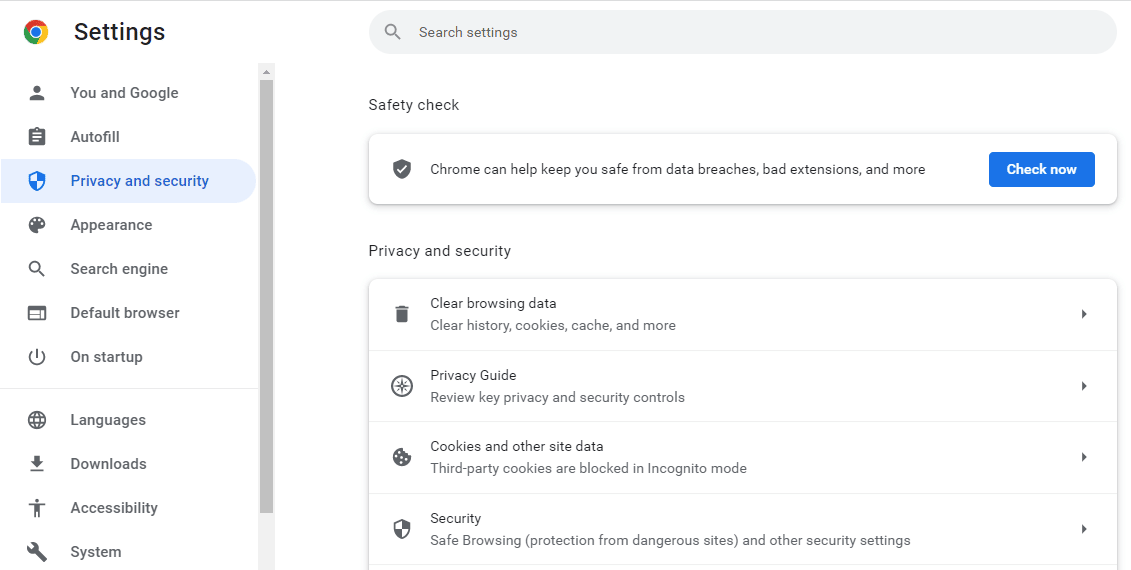The width and height of the screenshot is (1131, 570).
Task: Expand Clear browsing data arrow
Action: (1084, 314)
